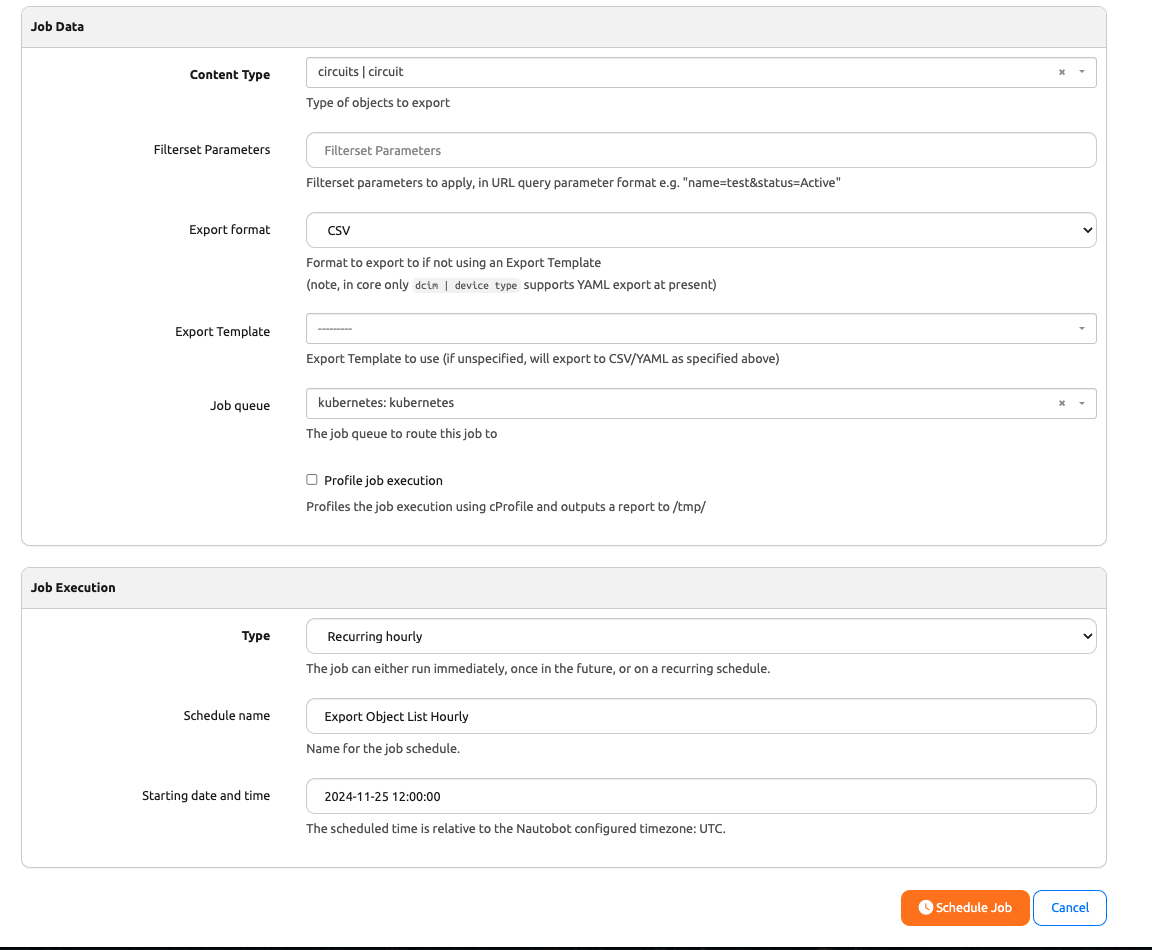This screenshot has height=950, width=1152.
Task: Open the Content Type dropdown arrow
Action: pyautogui.click(x=1080, y=72)
